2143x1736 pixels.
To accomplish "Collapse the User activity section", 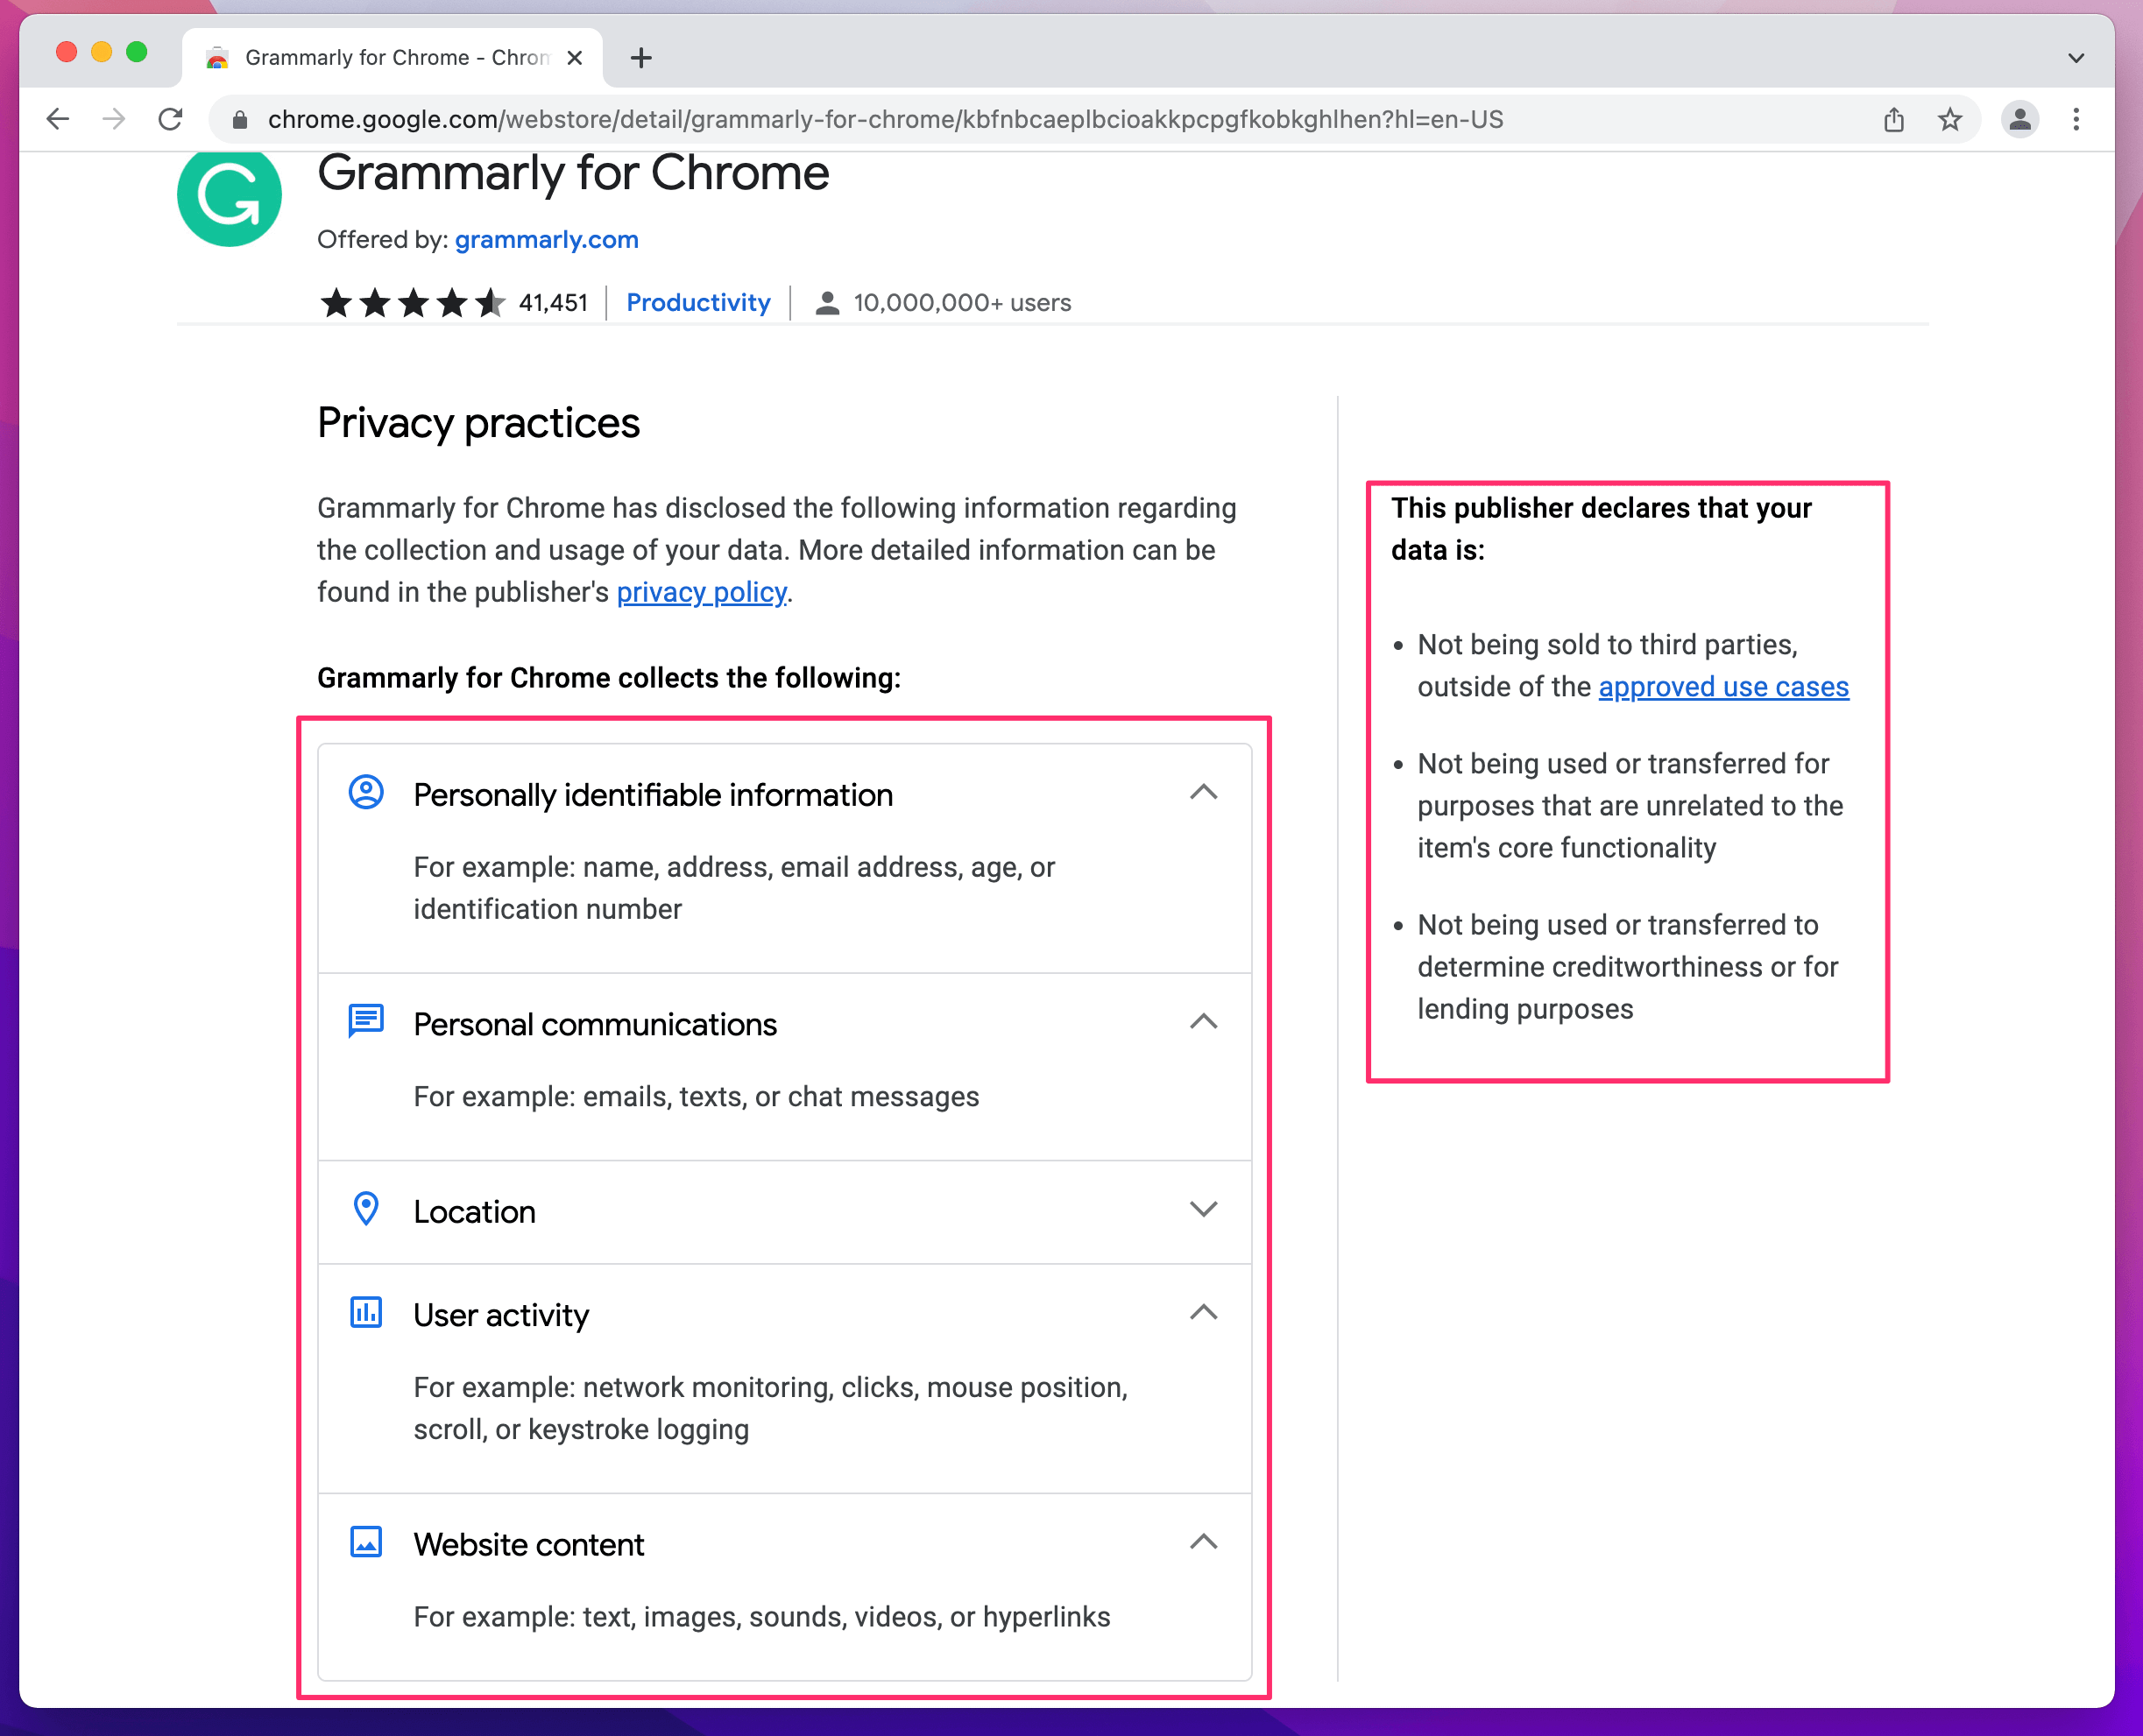I will pos(1205,1312).
